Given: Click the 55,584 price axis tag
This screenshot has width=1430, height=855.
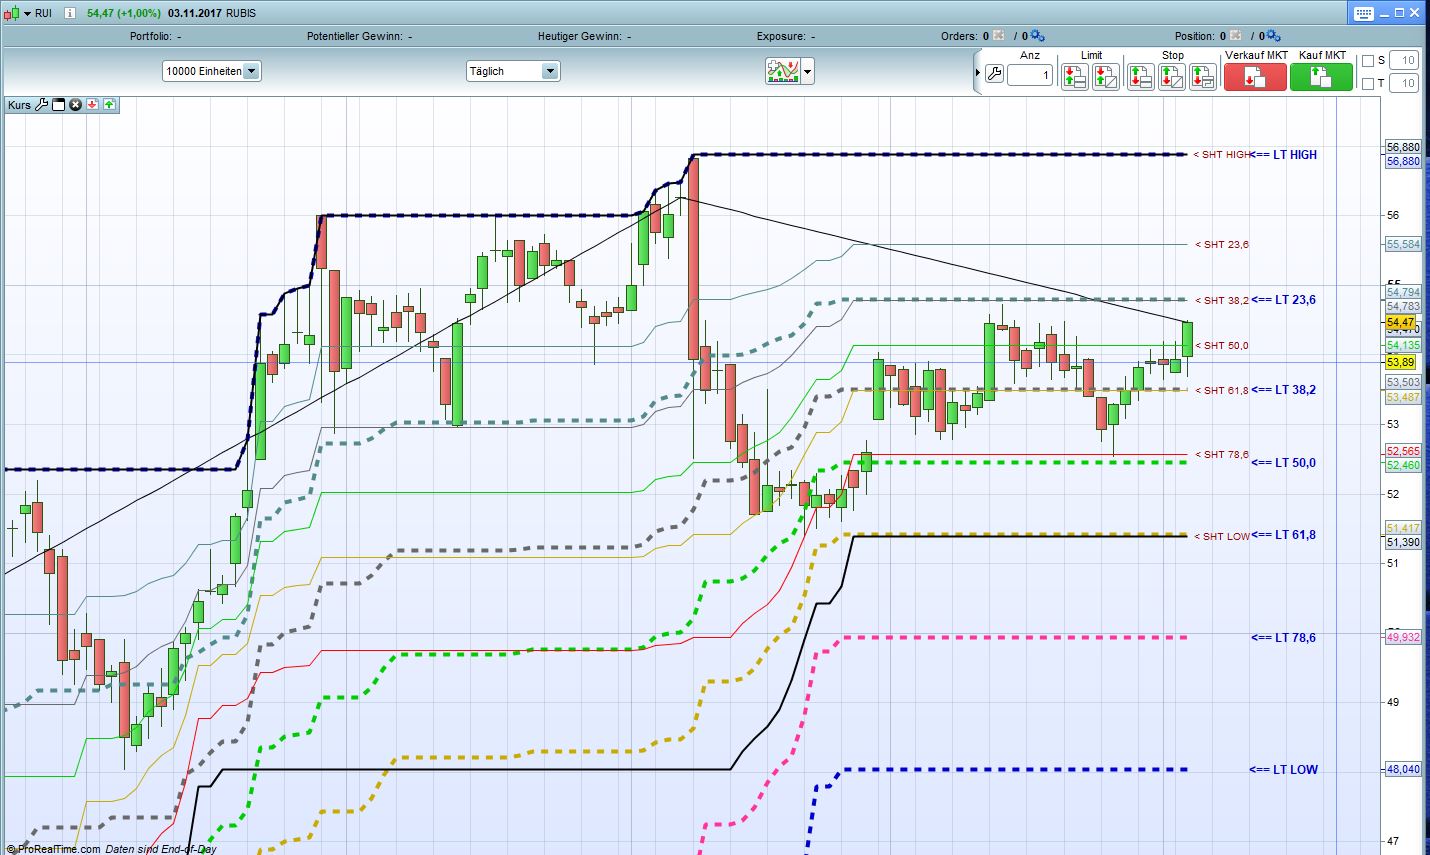Looking at the screenshot, I should (x=1403, y=244).
